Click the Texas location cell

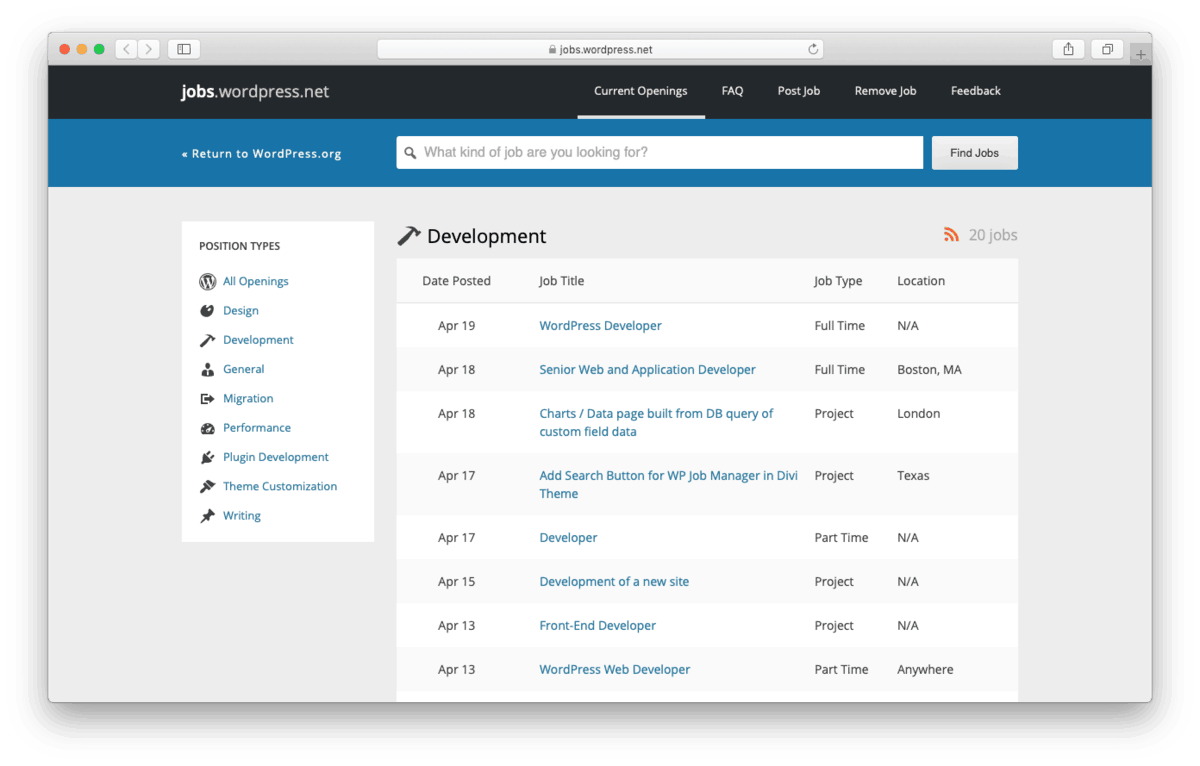pyautogui.click(x=913, y=476)
